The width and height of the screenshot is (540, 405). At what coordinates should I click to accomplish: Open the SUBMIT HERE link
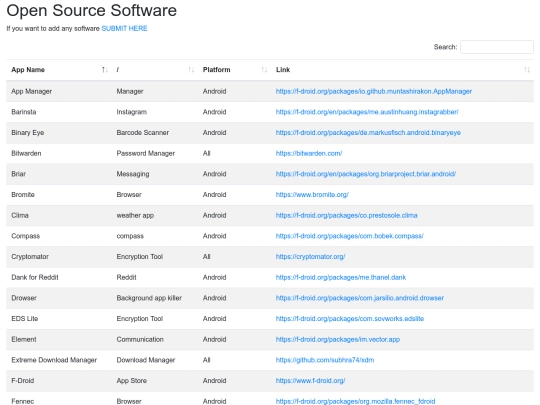(x=124, y=29)
